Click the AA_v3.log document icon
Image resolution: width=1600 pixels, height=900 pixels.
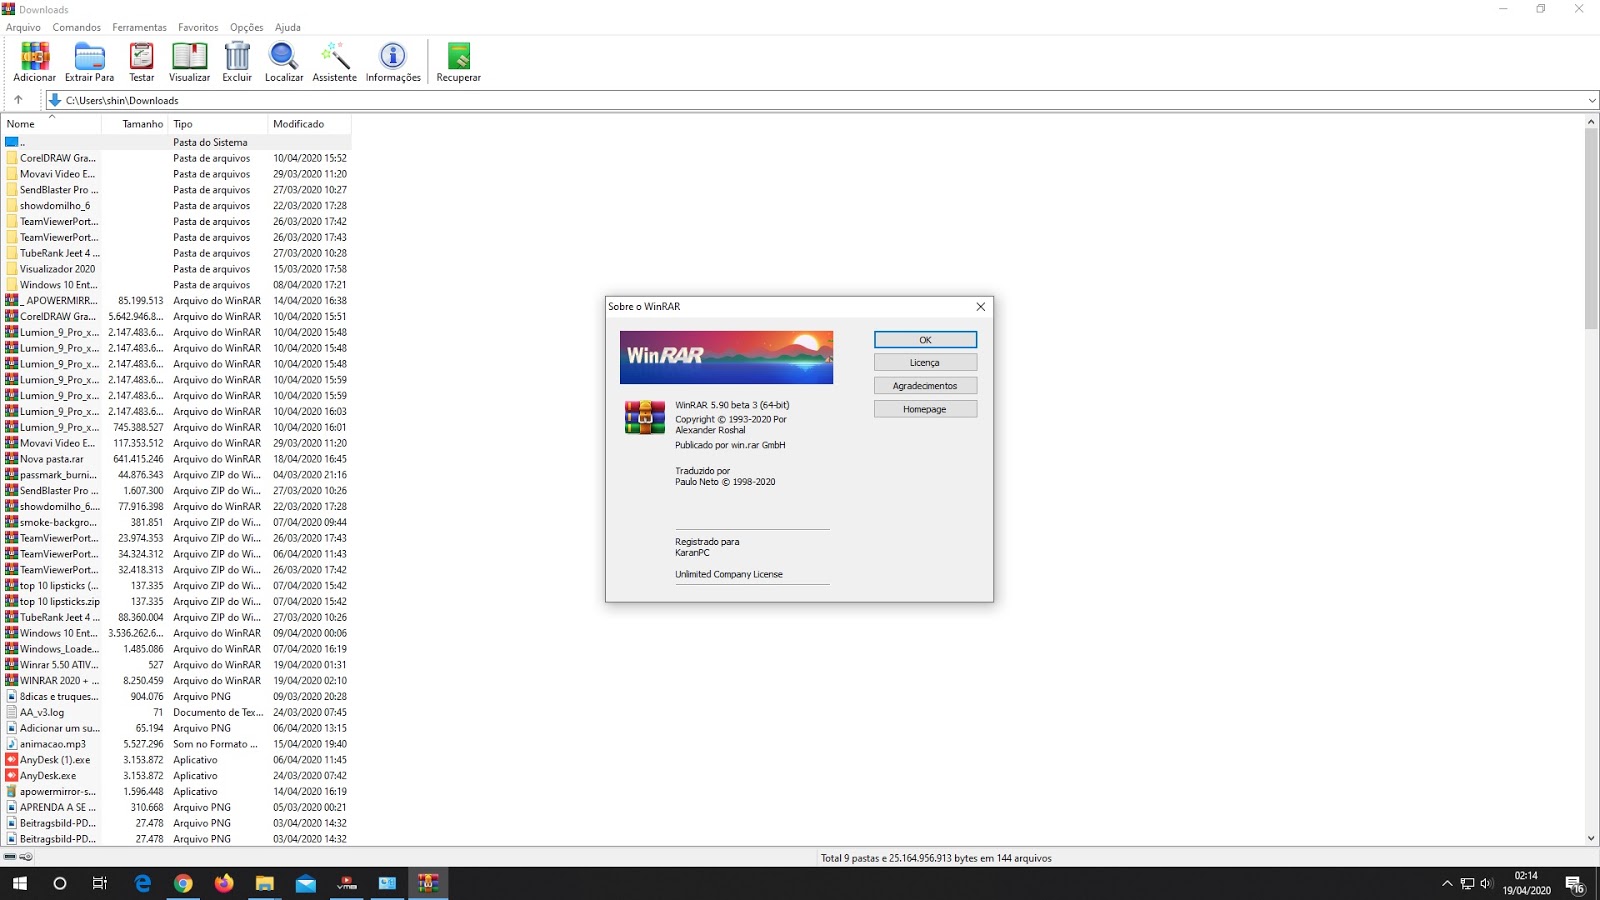pyautogui.click(x=12, y=712)
